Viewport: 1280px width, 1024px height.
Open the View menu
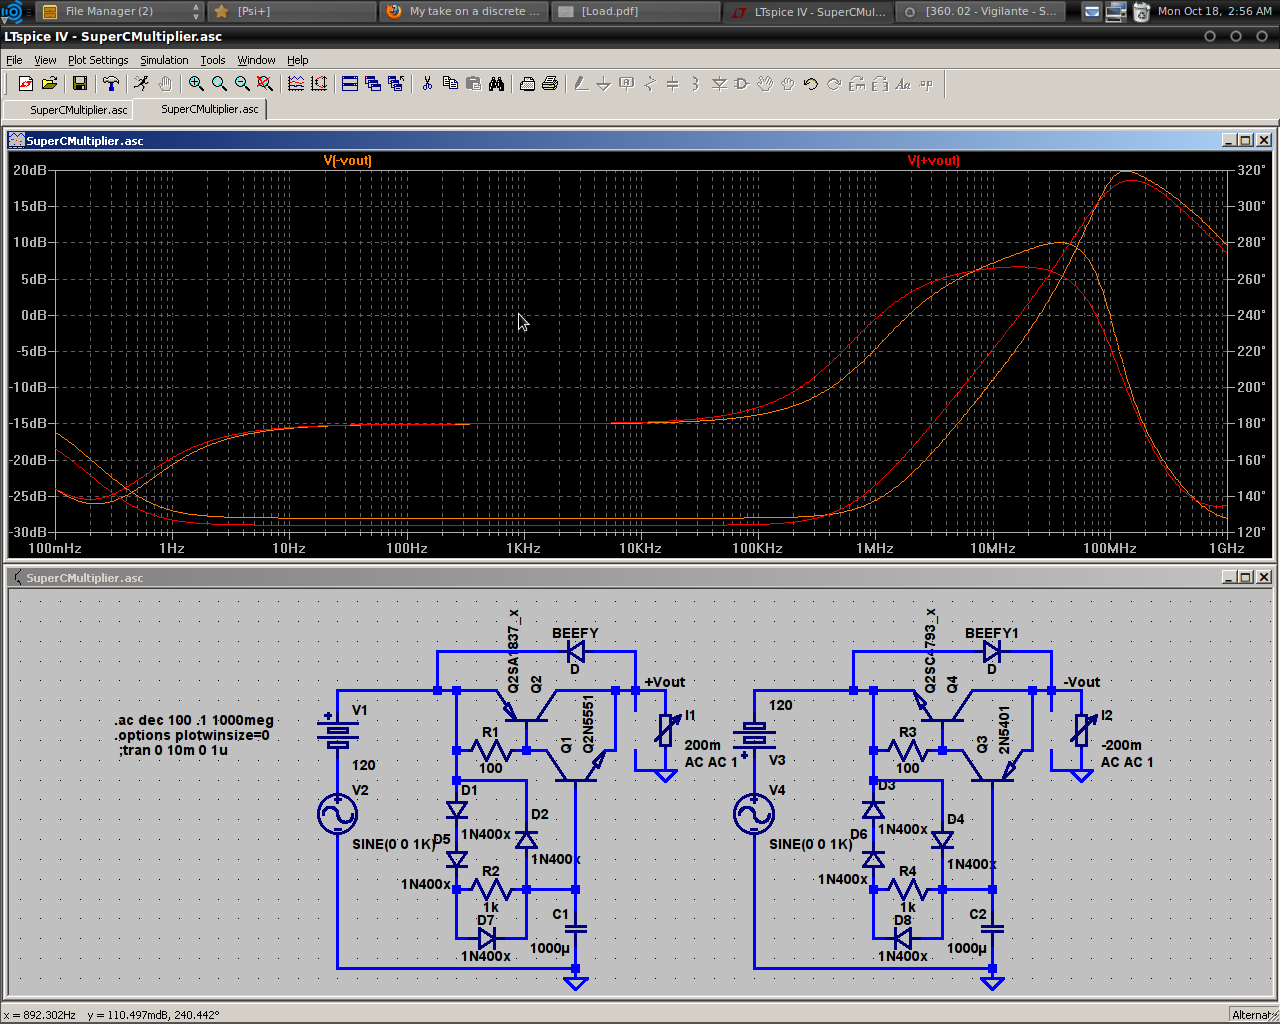[x=45, y=60]
